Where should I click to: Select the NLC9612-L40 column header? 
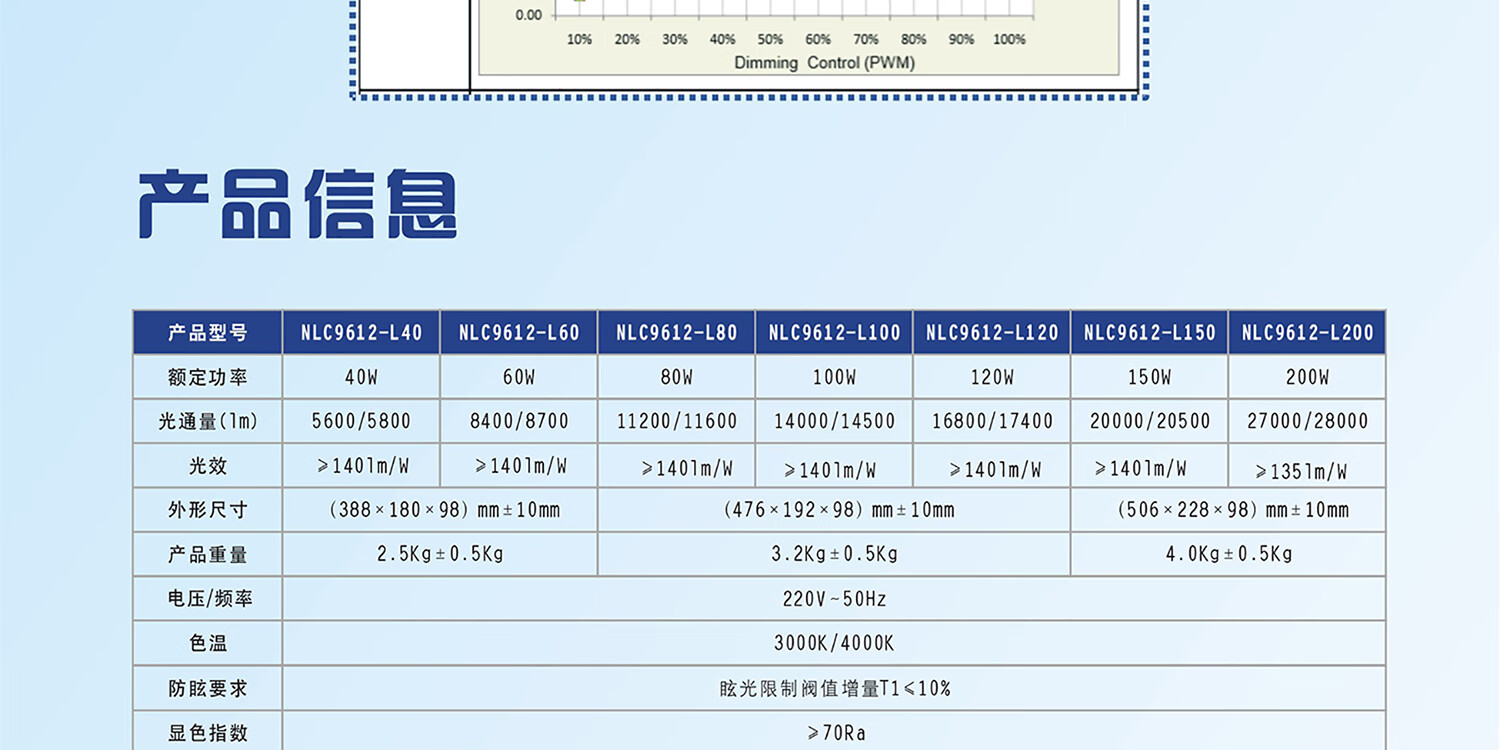361,333
